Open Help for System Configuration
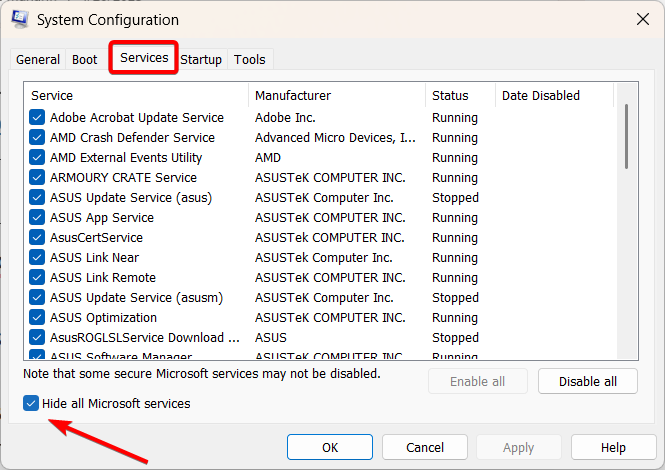Viewport: 665px width, 470px height. click(x=613, y=447)
